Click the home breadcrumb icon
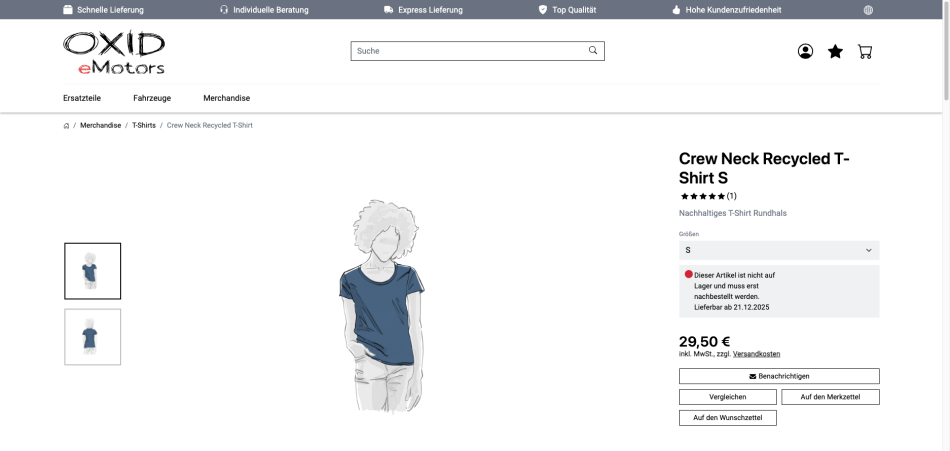This screenshot has height=451, width=950. [x=66, y=126]
